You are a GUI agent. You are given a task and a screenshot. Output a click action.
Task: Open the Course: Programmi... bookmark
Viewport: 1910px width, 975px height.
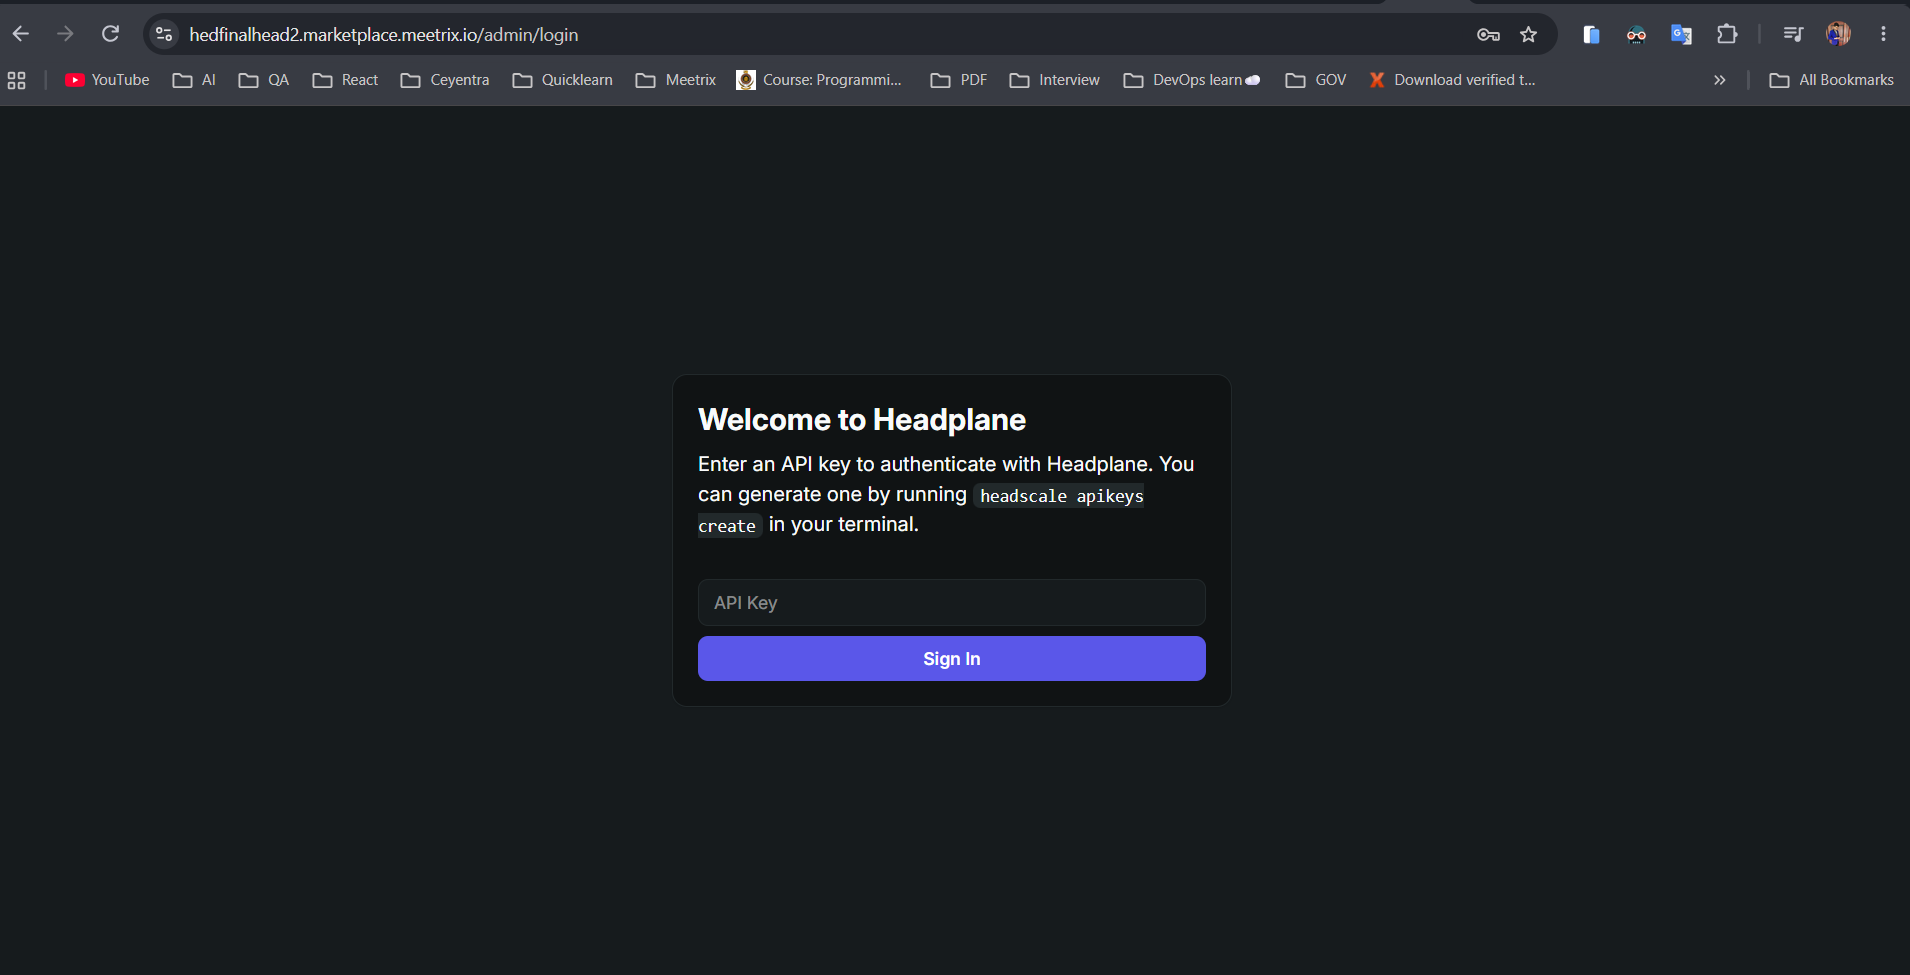pos(819,80)
